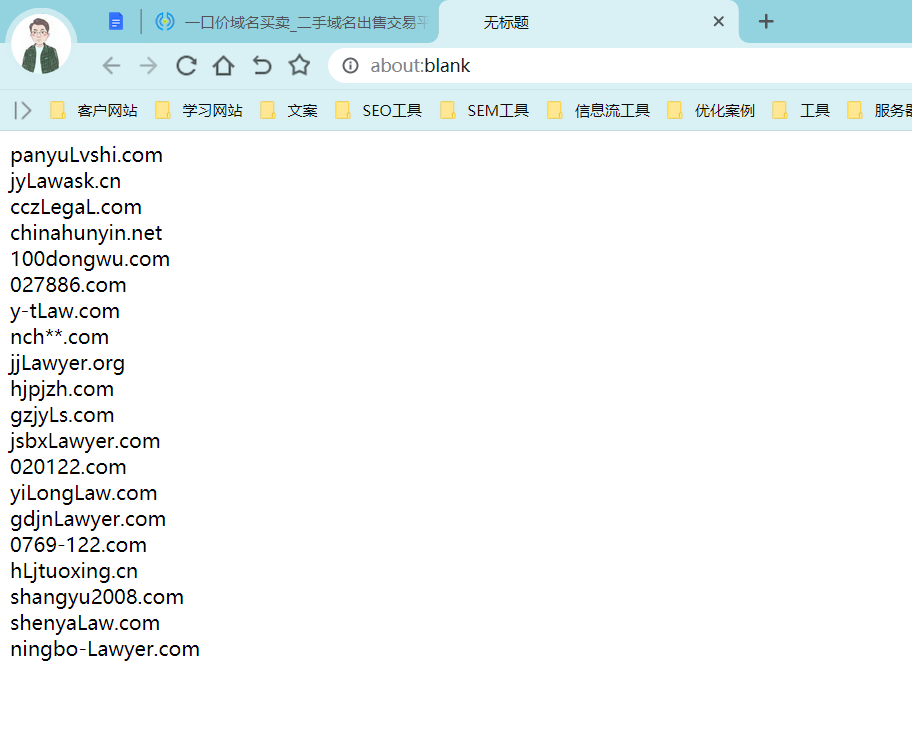Expand the 信息流工具 bookmark folder
This screenshot has width=912, height=732.
tap(599, 110)
